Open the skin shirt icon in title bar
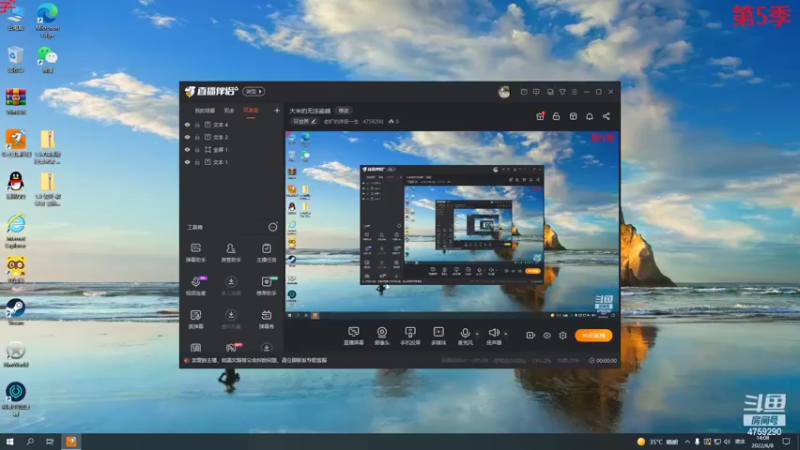Image resolution: width=800 pixels, height=450 pixels. pyautogui.click(x=562, y=92)
